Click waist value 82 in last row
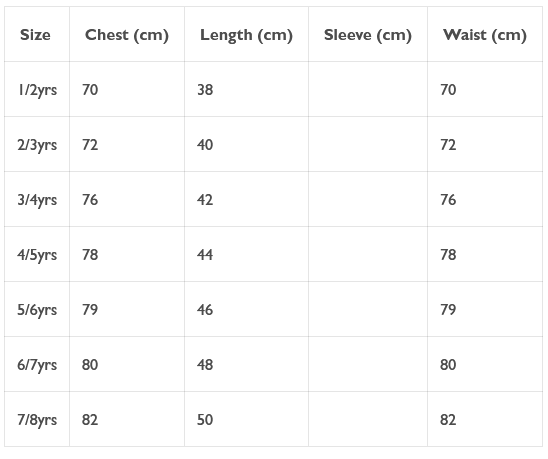This screenshot has width=548, height=459. pos(448,420)
